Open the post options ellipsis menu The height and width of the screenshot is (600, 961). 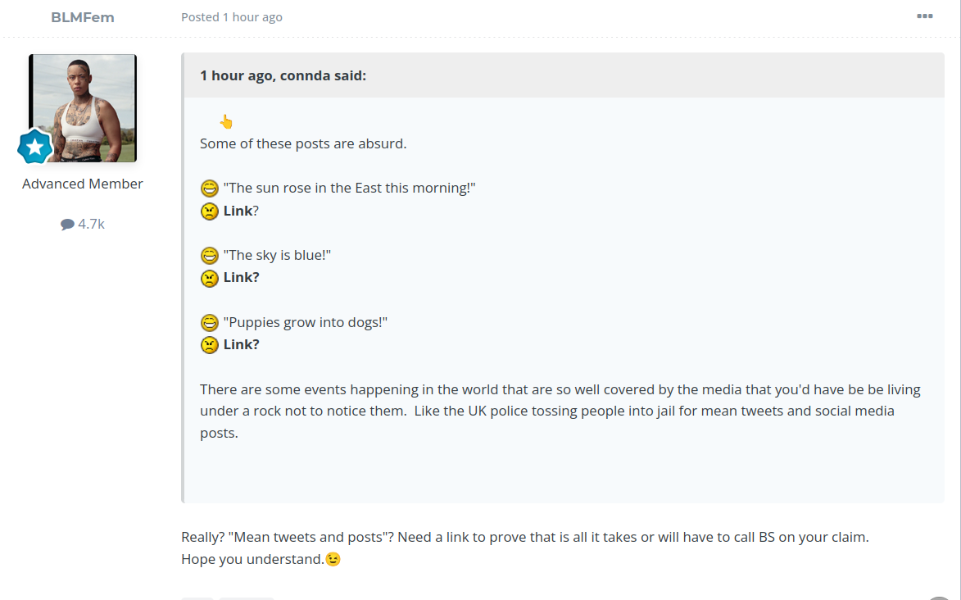pos(924,16)
